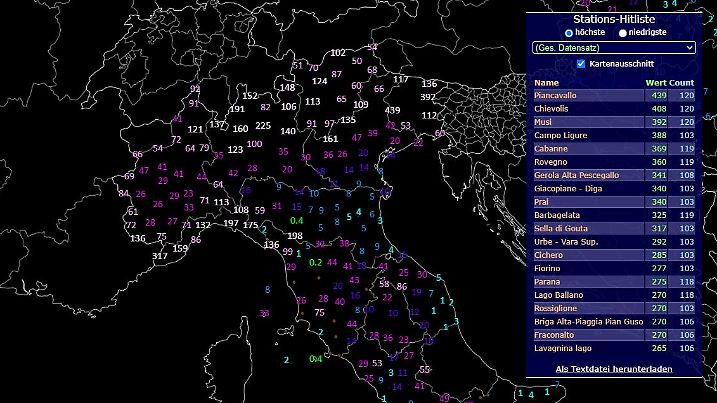
Task: Select the Giacopiane - Diga row
Action: pyautogui.click(x=614, y=188)
